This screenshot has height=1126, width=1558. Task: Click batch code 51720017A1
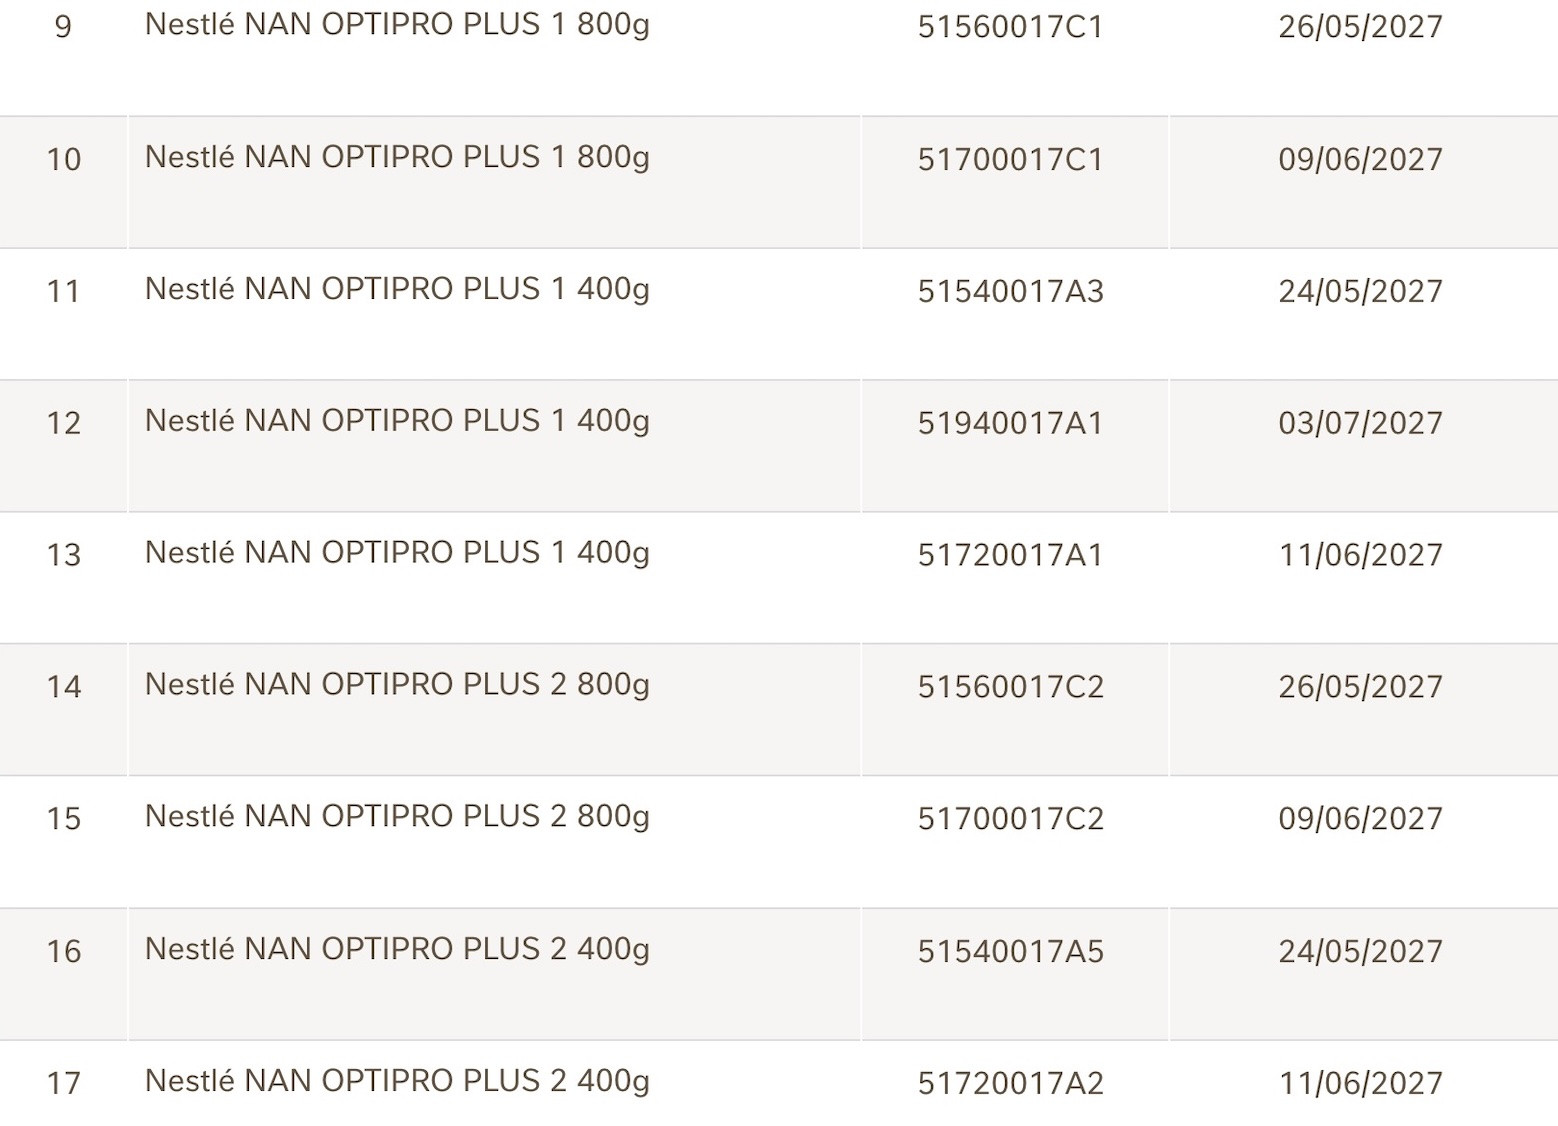point(1010,555)
